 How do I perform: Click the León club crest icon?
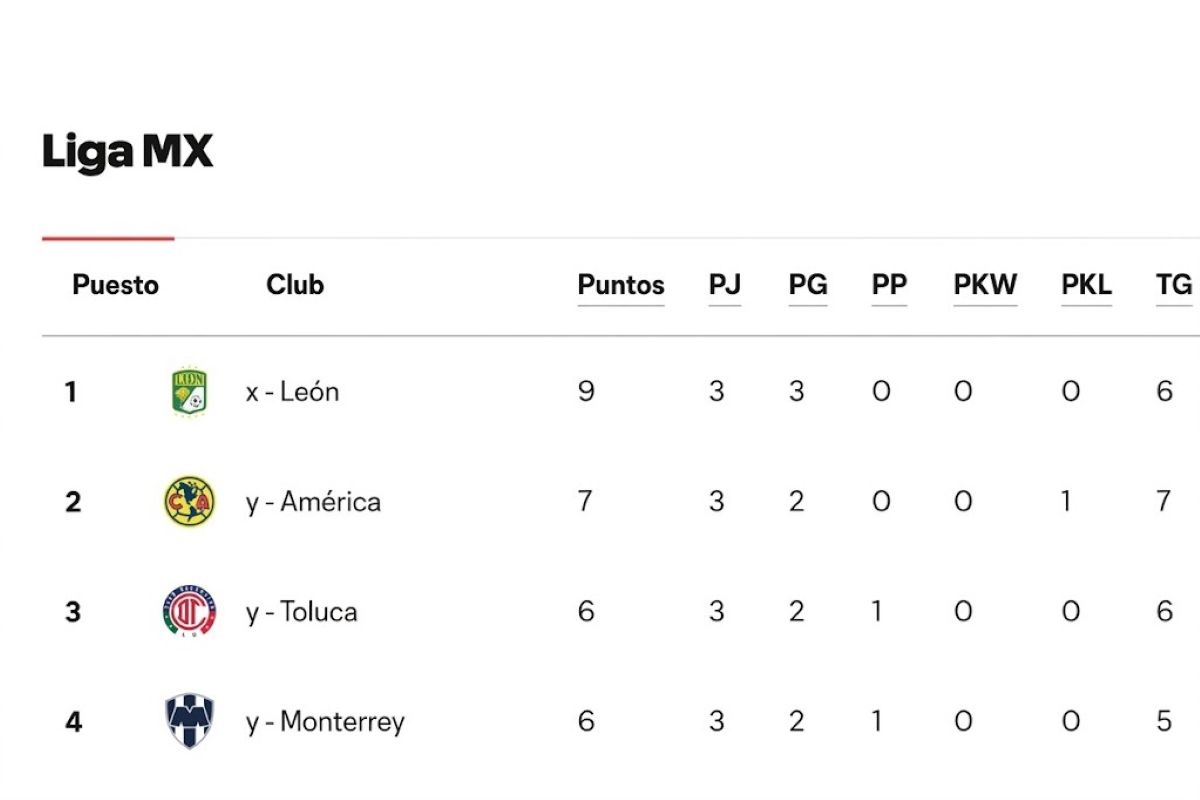189,391
